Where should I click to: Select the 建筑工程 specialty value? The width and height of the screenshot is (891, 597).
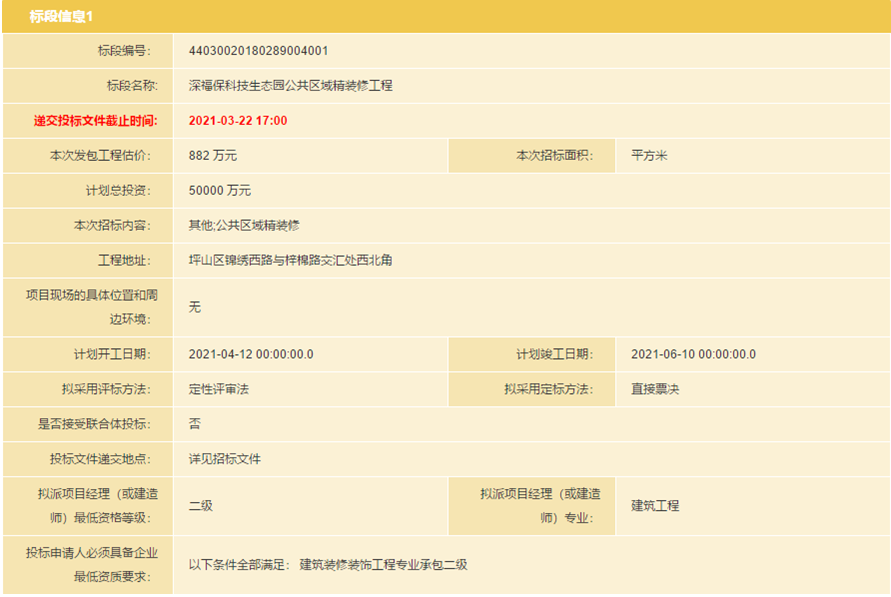pos(655,506)
